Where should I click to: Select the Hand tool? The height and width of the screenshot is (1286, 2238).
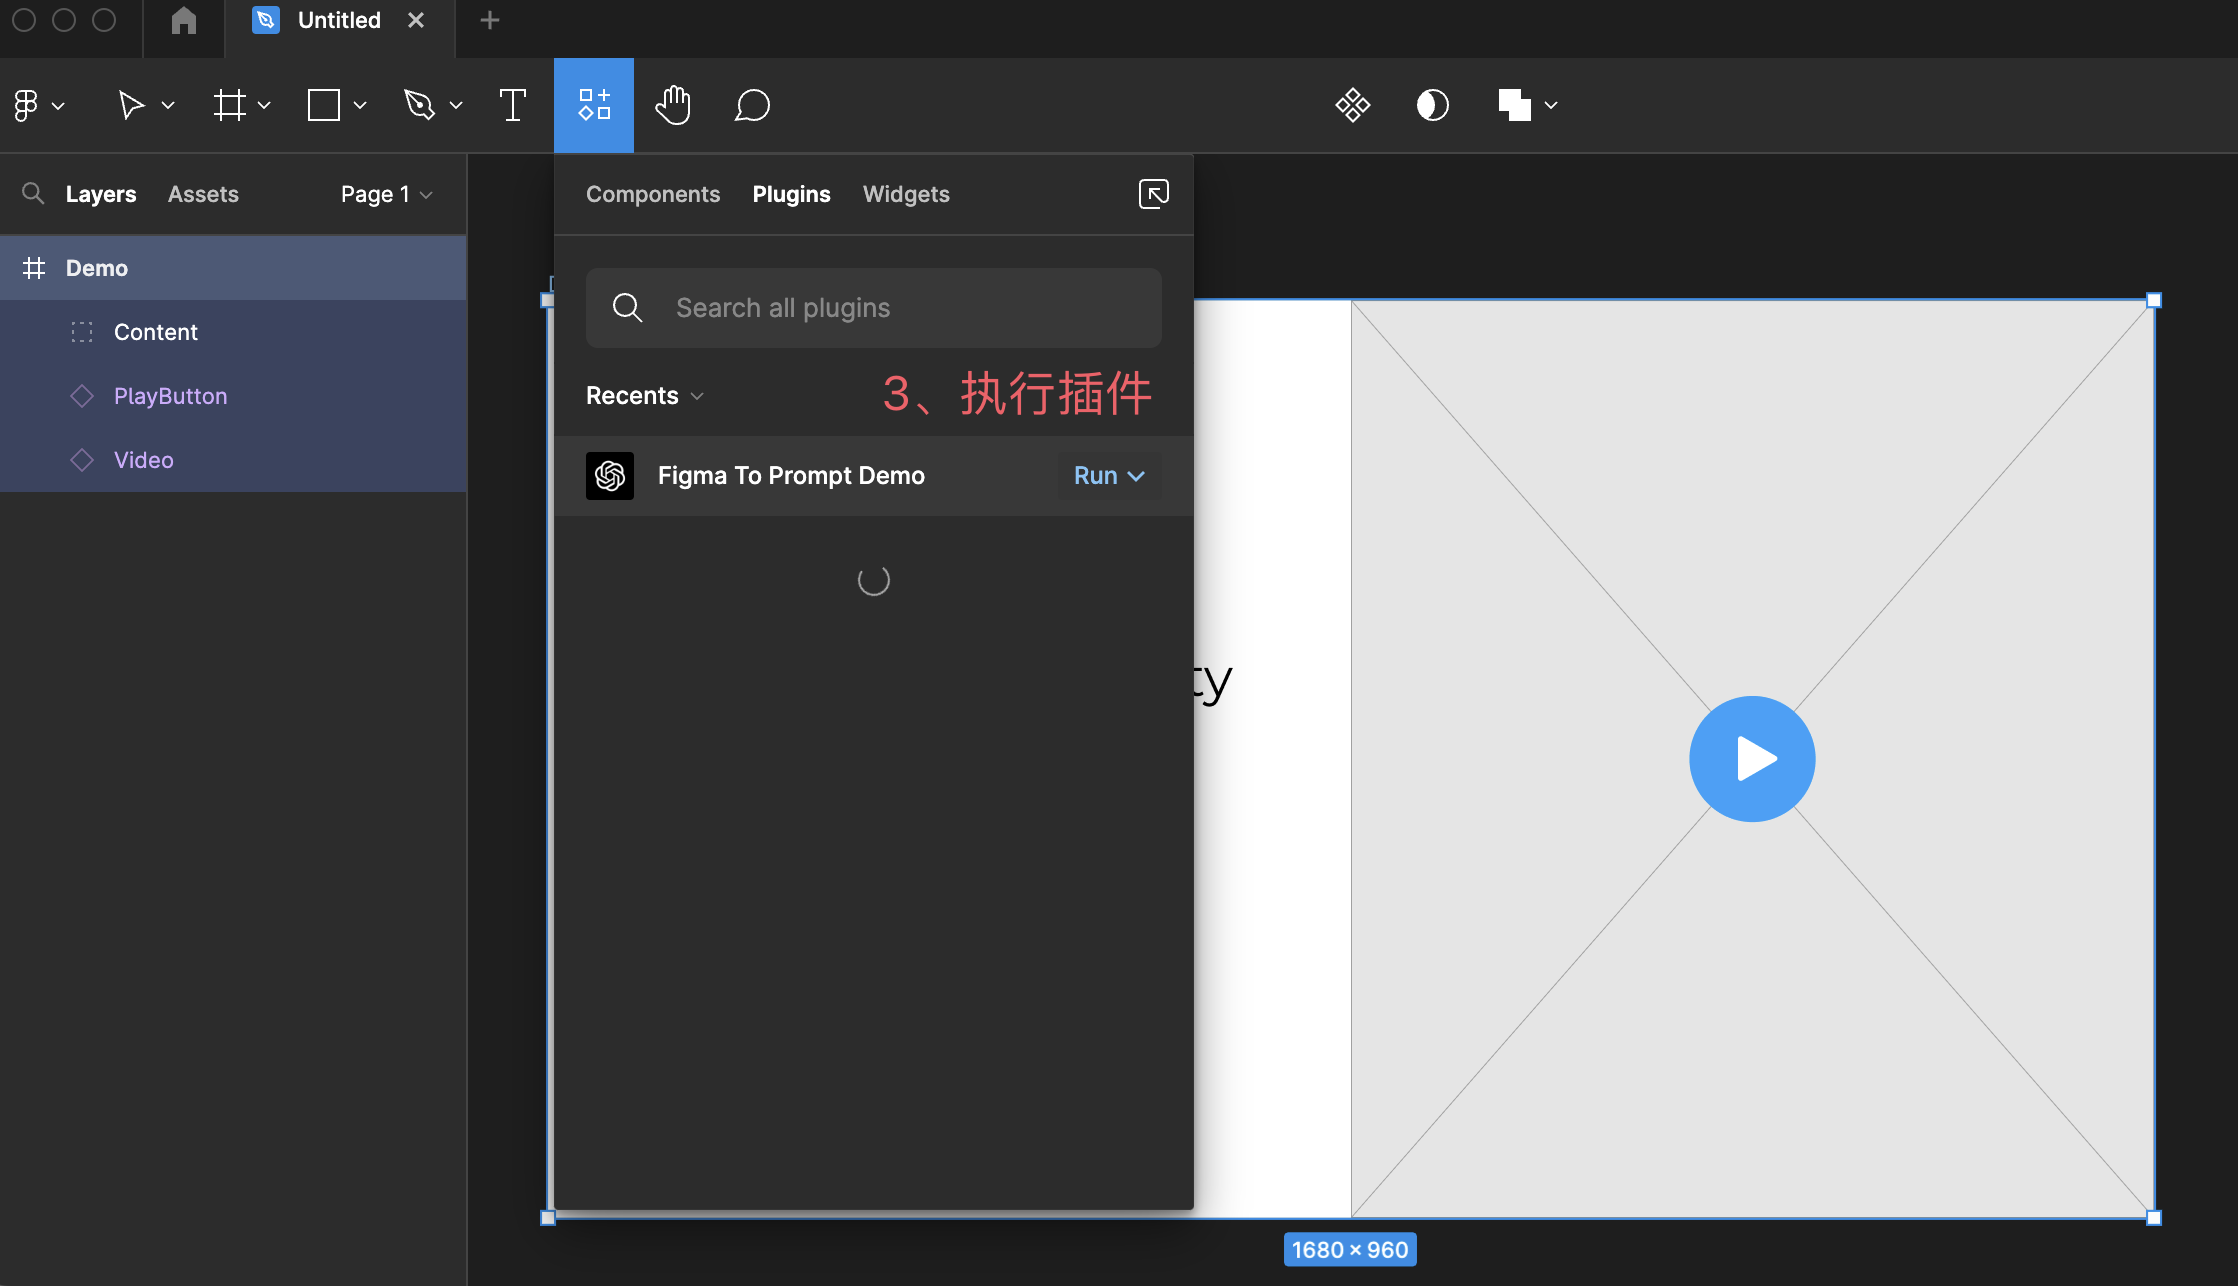673,105
